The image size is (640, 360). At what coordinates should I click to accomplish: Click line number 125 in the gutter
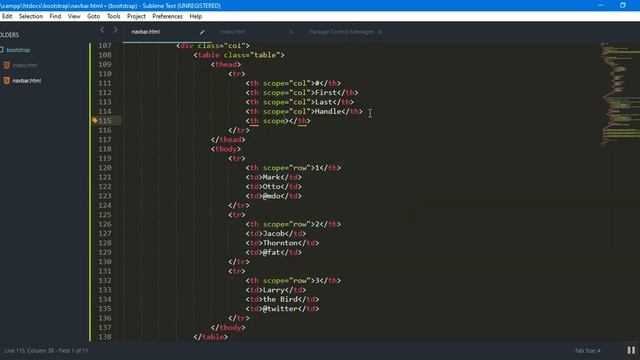105,215
